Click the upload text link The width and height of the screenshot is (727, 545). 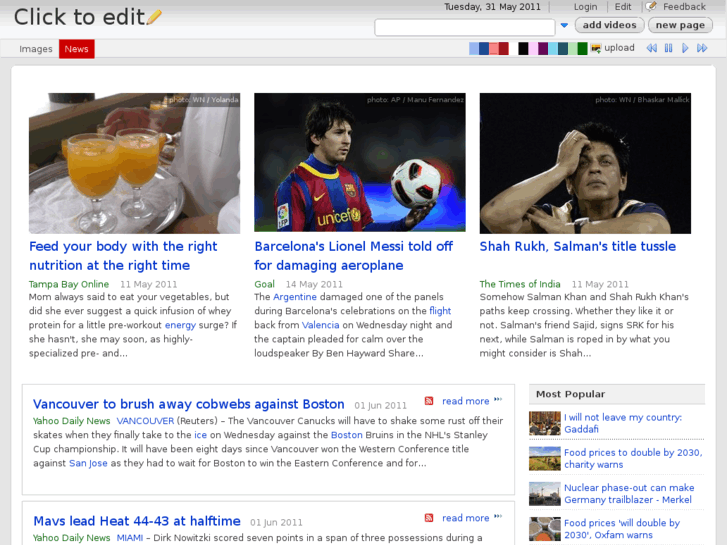pyautogui.click(x=619, y=48)
